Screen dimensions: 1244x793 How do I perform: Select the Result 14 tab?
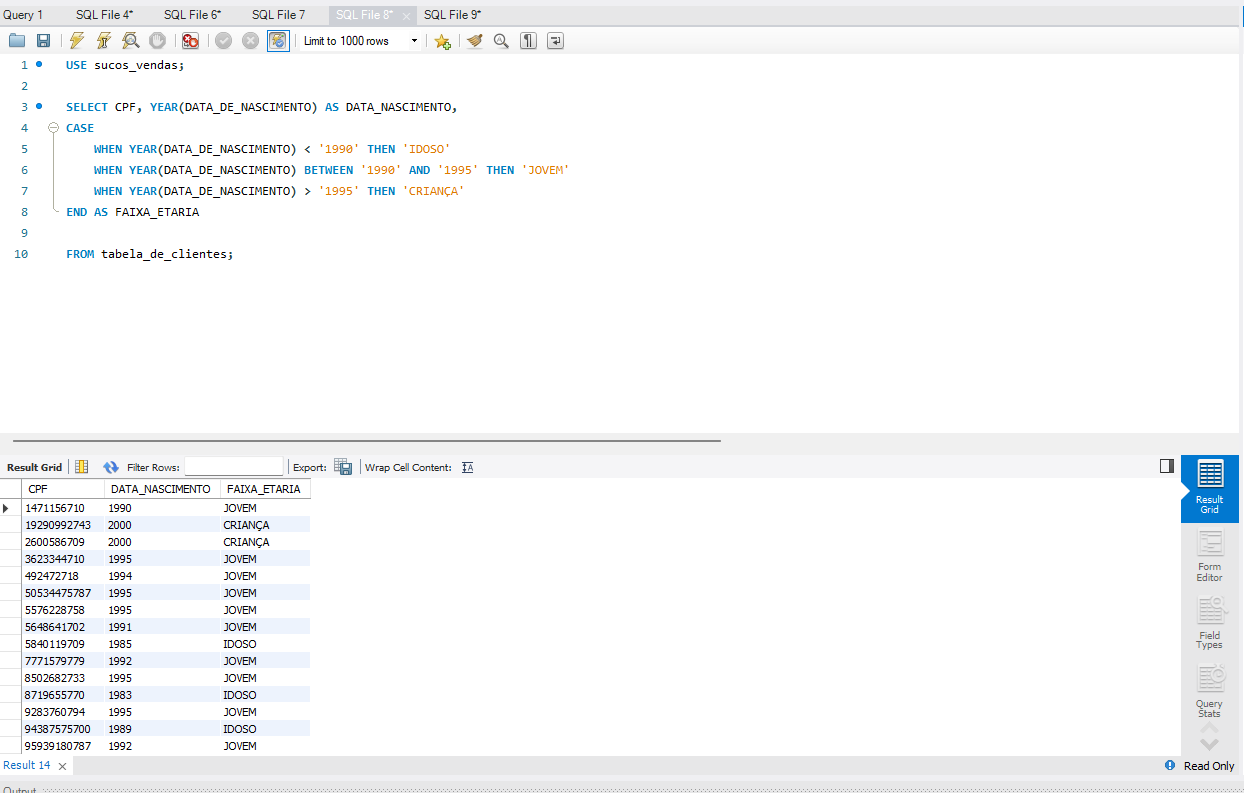tap(27, 765)
